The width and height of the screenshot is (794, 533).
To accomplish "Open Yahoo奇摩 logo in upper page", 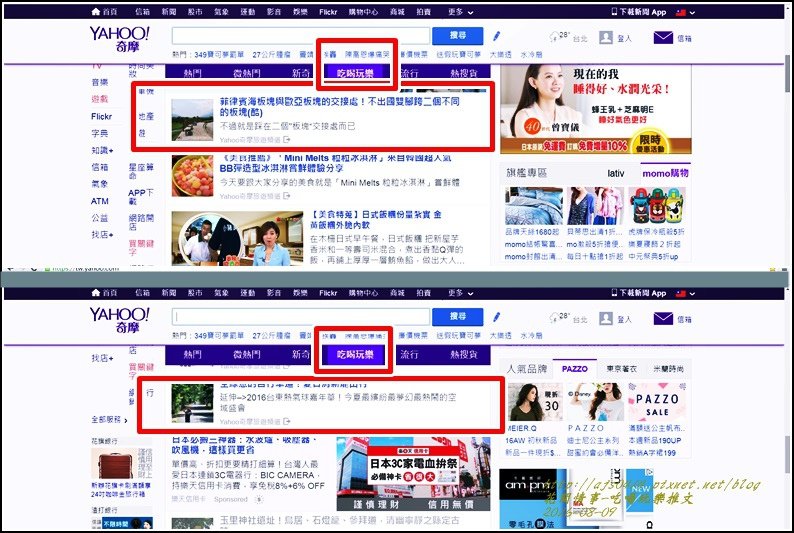I will coord(120,39).
